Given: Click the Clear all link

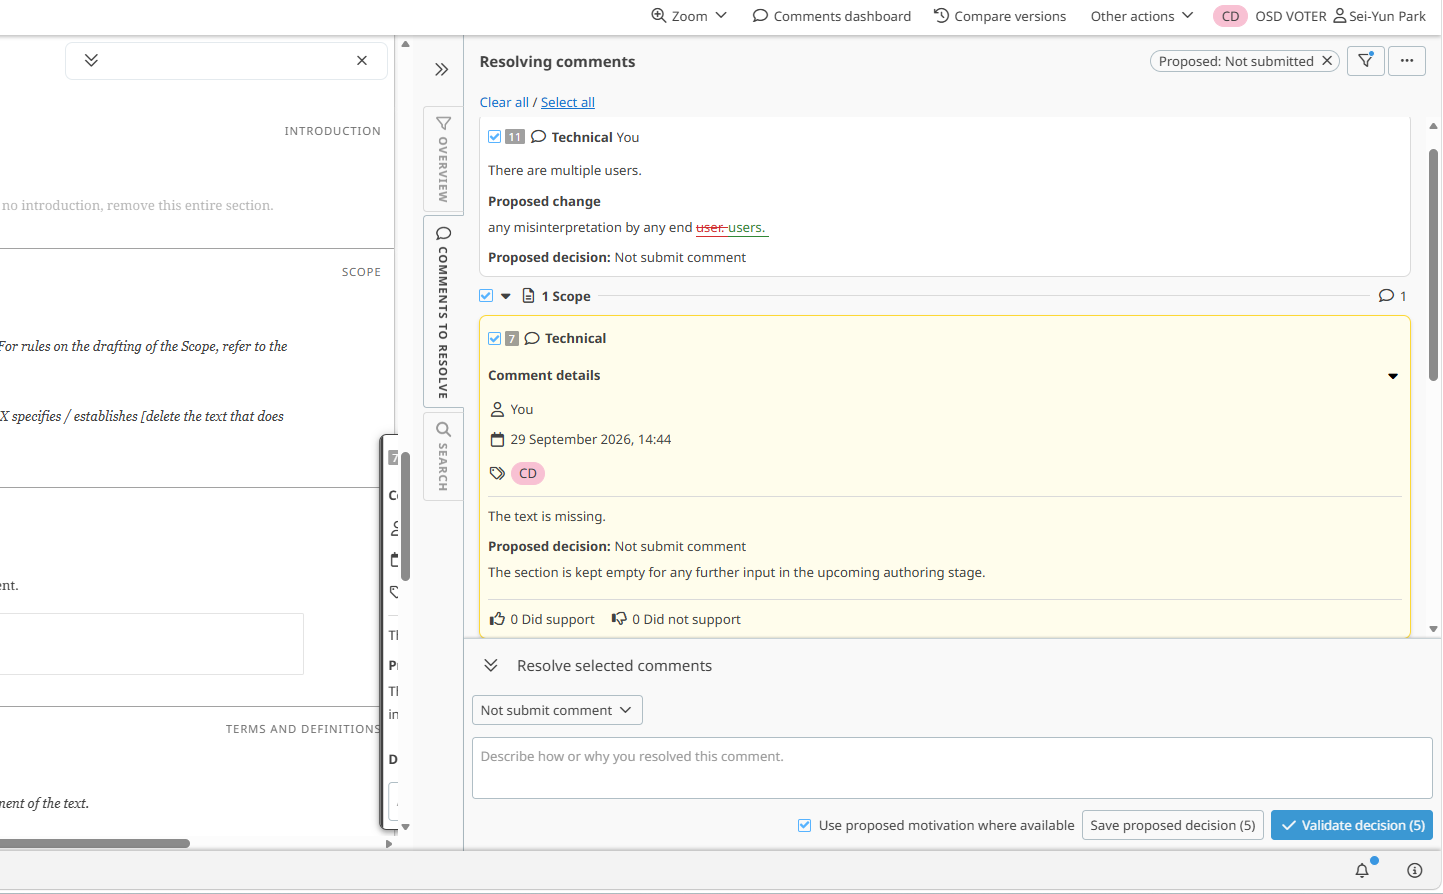Looking at the screenshot, I should tap(504, 102).
